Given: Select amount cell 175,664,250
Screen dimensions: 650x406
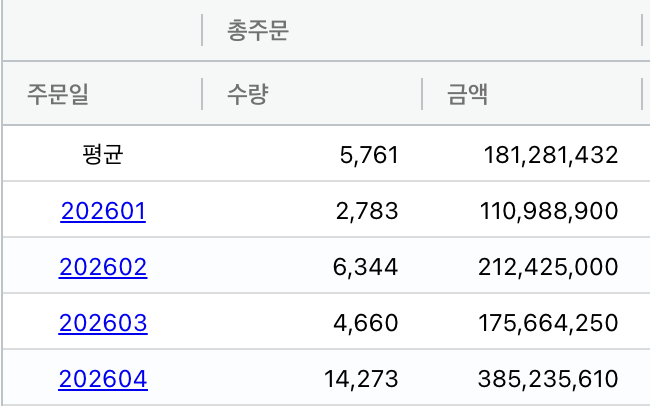Looking at the screenshot, I should click(548, 323).
